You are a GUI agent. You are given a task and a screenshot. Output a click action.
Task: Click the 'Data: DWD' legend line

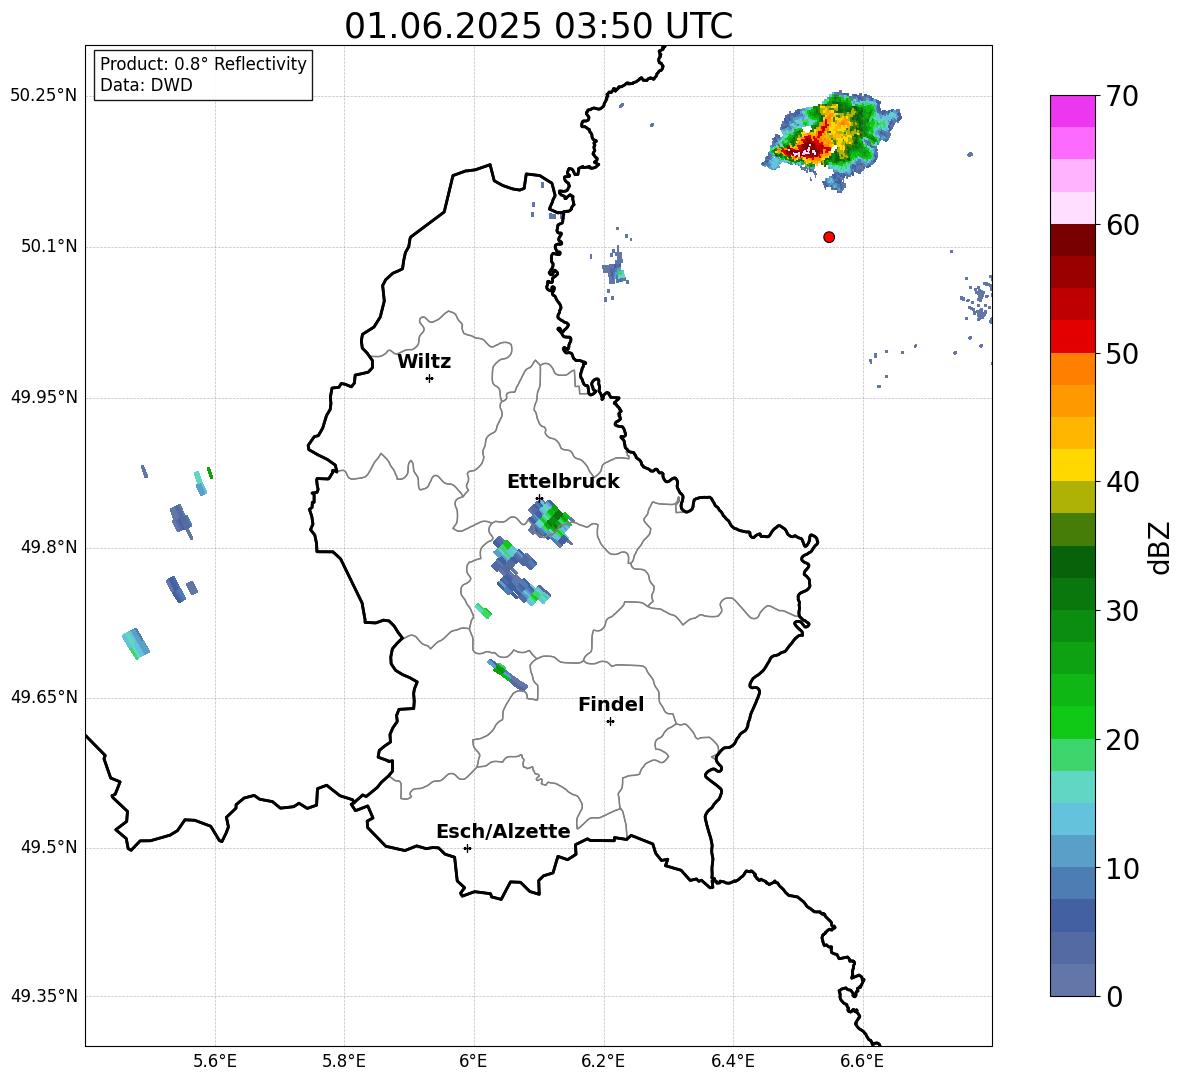tap(146, 85)
